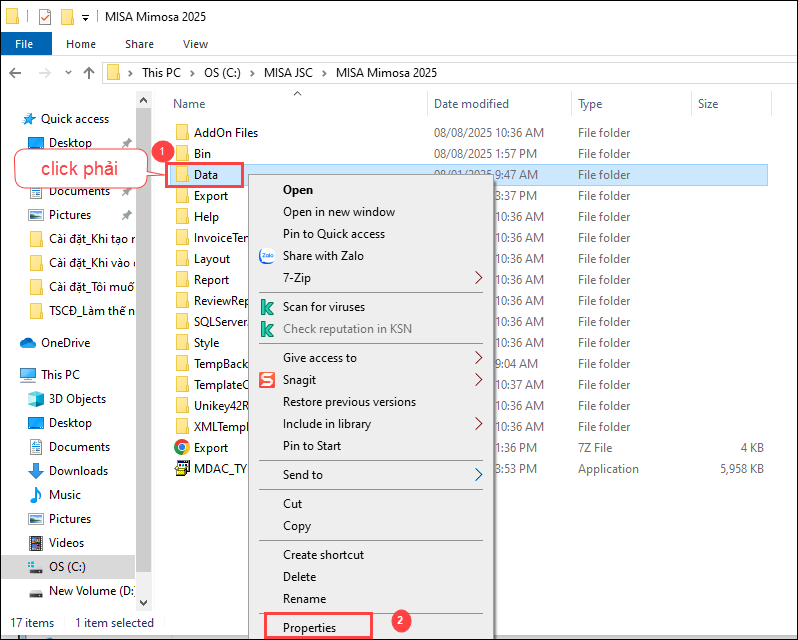Click the Properties checkmark icon in title bar

pyautogui.click(x=45, y=17)
